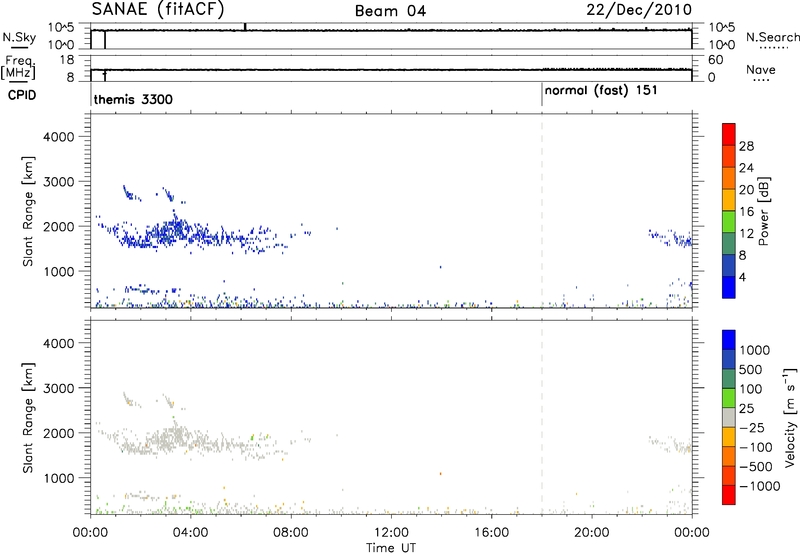Click the orange velocity point near 14:00
This screenshot has width=800, height=554.
point(440,473)
